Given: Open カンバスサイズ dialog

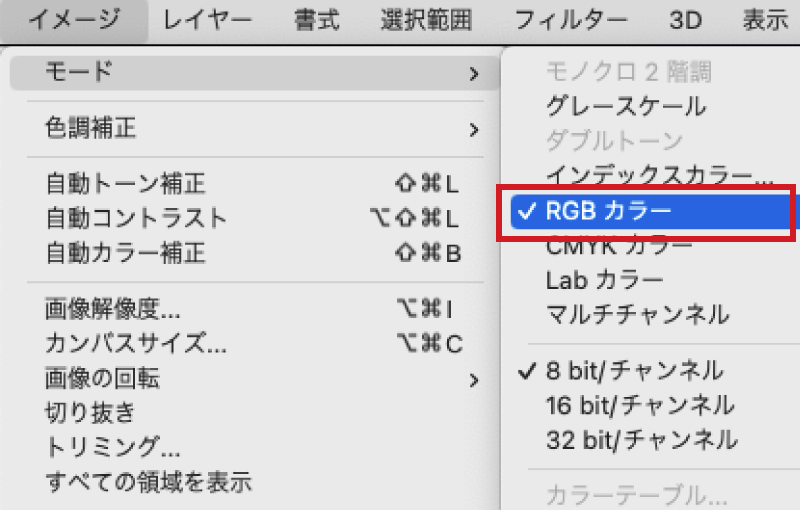Looking at the screenshot, I should point(136,344).
